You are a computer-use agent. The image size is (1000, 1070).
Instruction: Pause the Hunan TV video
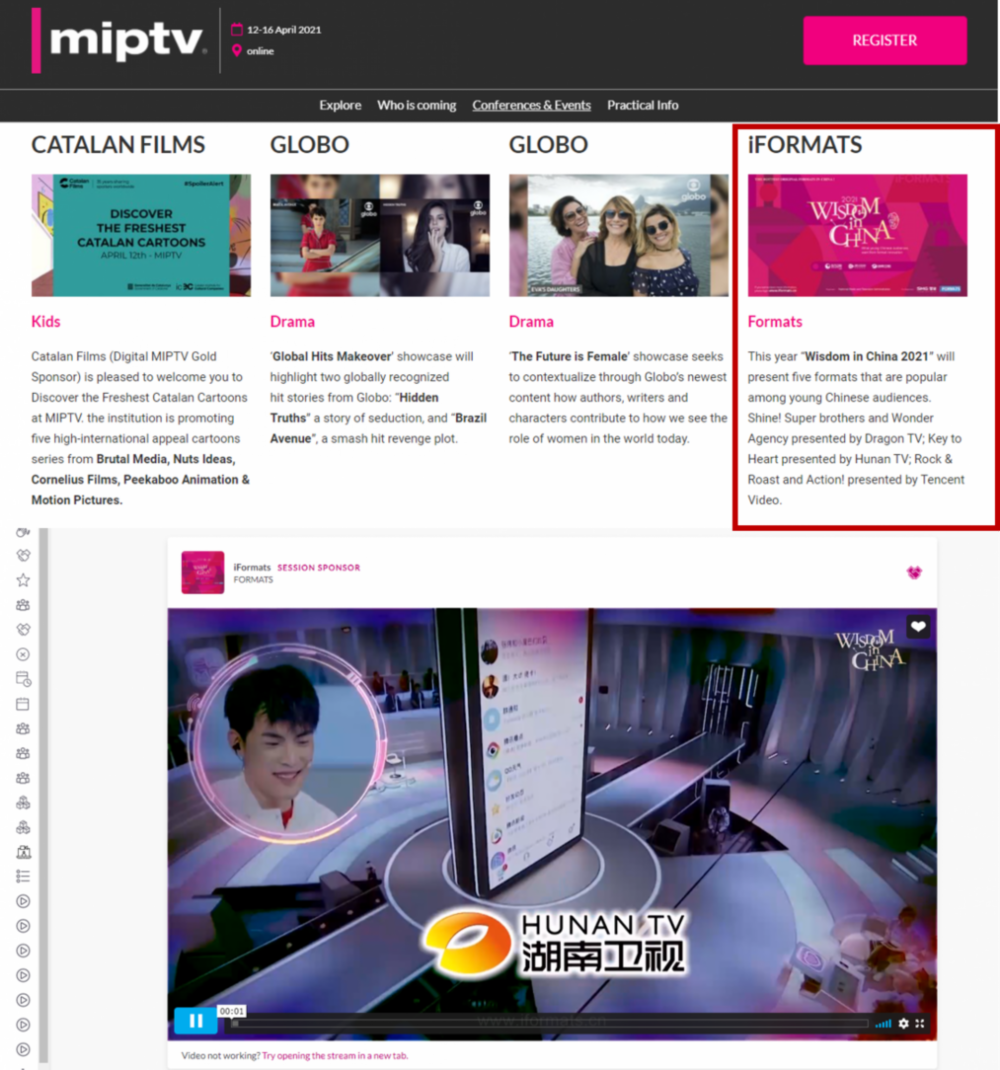(195, 1021)
